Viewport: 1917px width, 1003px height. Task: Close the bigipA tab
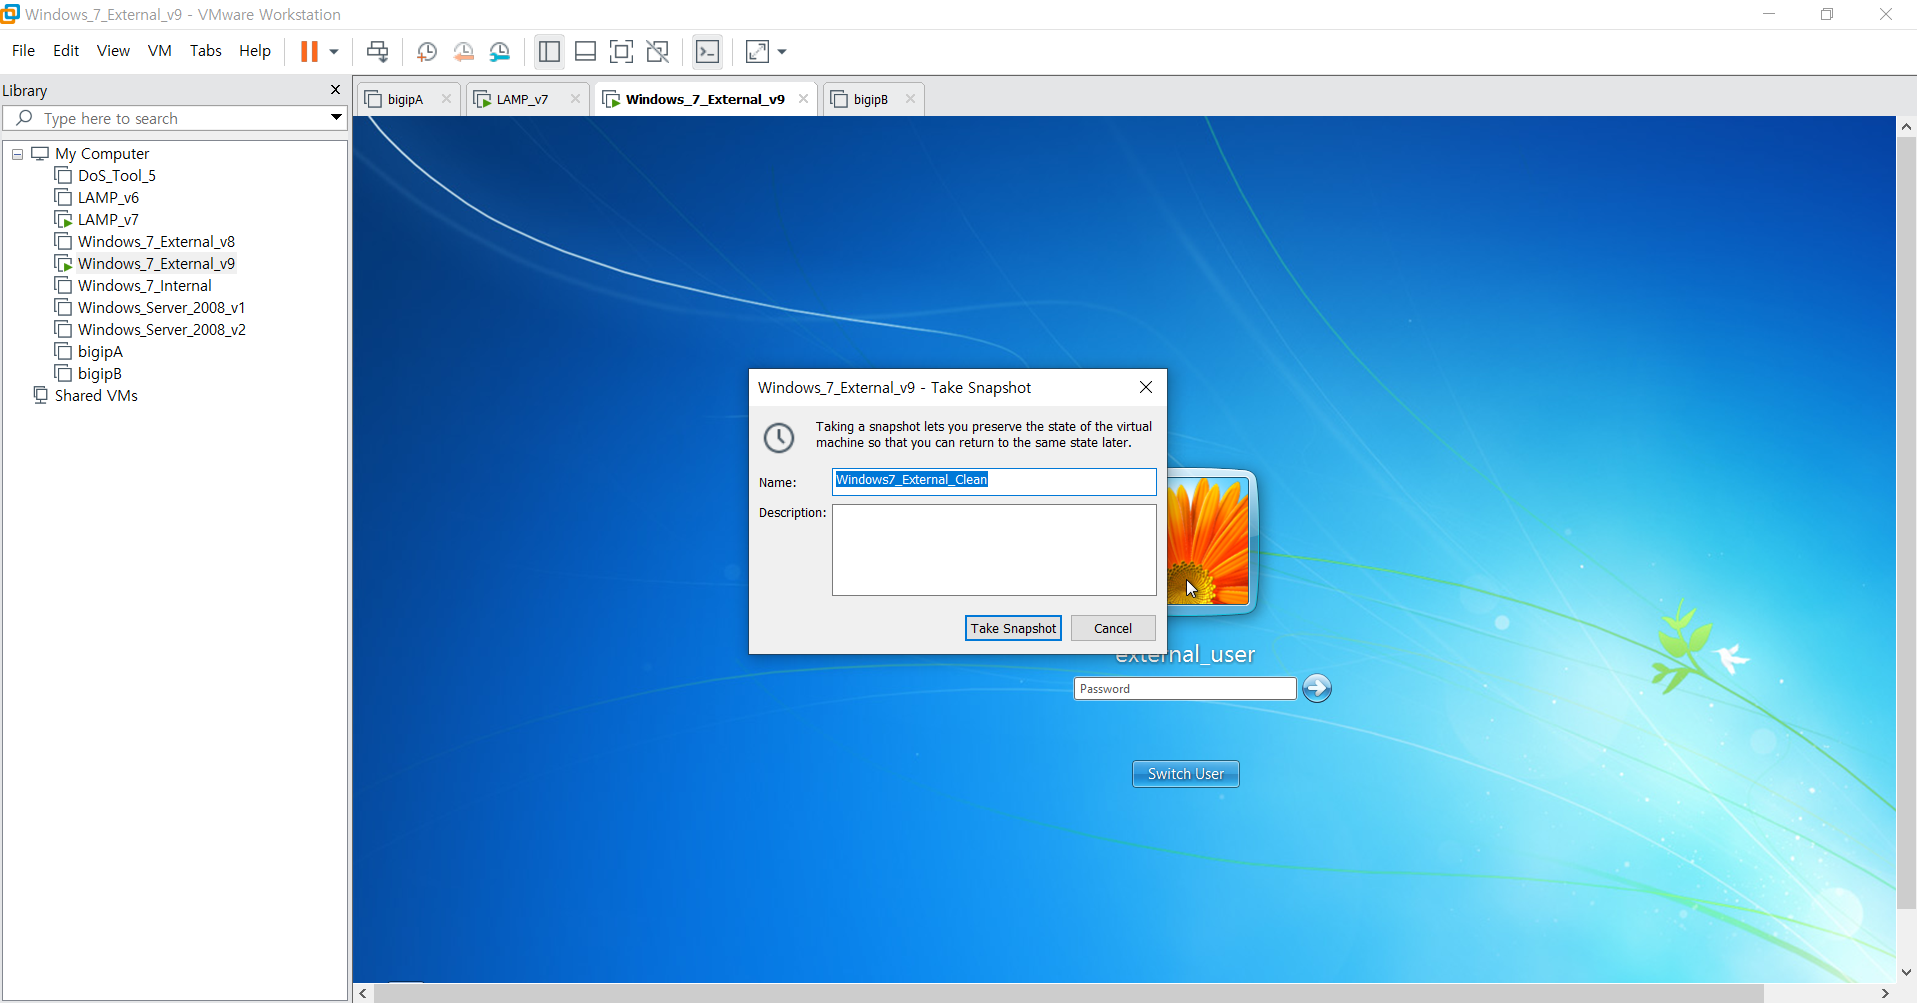click(446, 98)
